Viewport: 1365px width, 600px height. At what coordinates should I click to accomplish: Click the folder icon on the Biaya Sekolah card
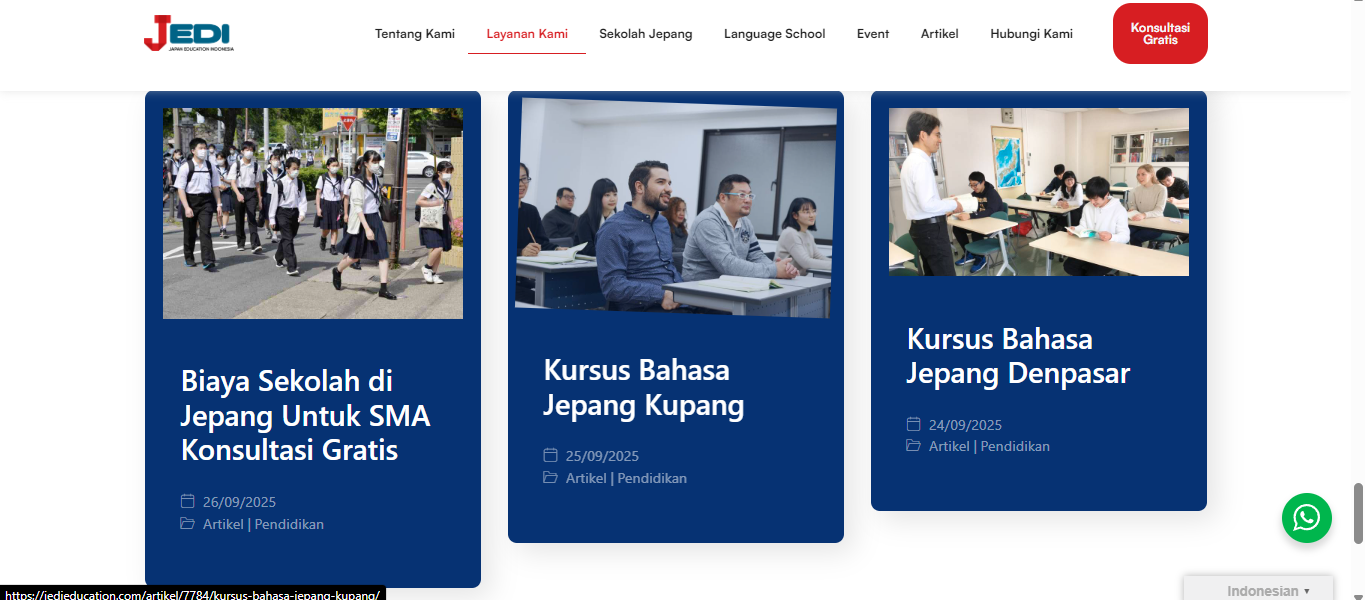(x=186, y=523)
